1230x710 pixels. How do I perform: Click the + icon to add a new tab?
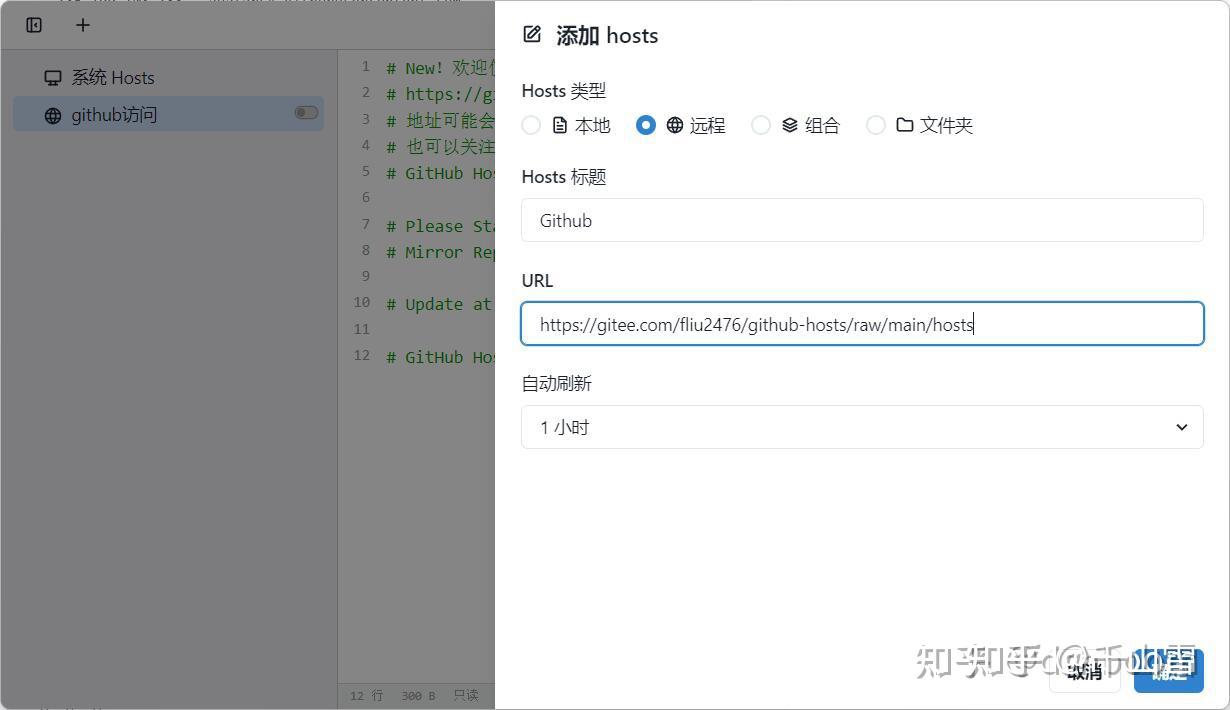pos(82,24)
